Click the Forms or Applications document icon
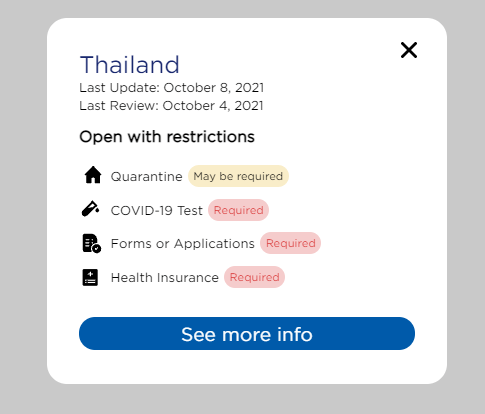Screen dimensions: 485x414 tap(91, 243)
